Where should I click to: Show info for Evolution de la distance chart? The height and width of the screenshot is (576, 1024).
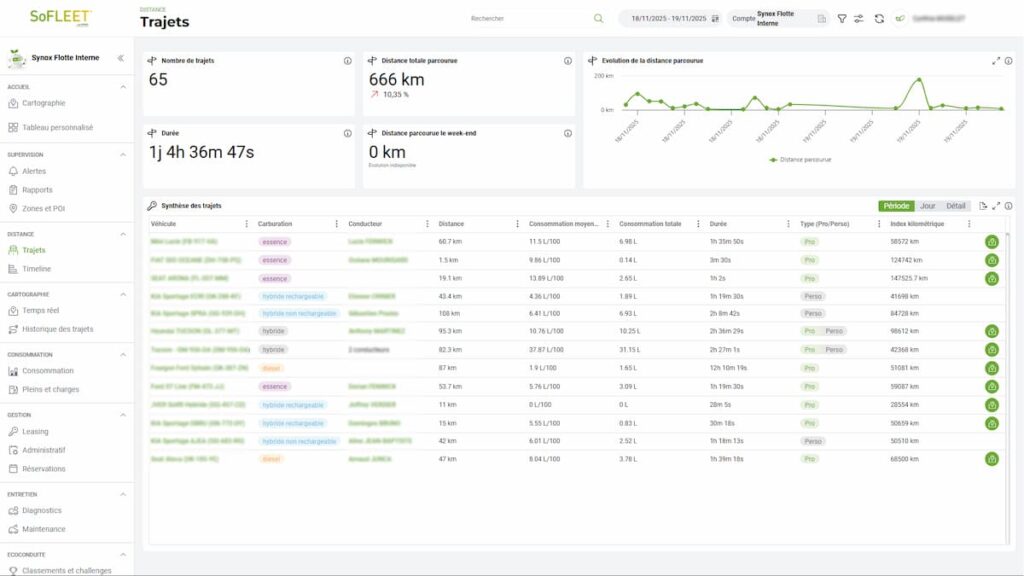[x=1008, y=61]
